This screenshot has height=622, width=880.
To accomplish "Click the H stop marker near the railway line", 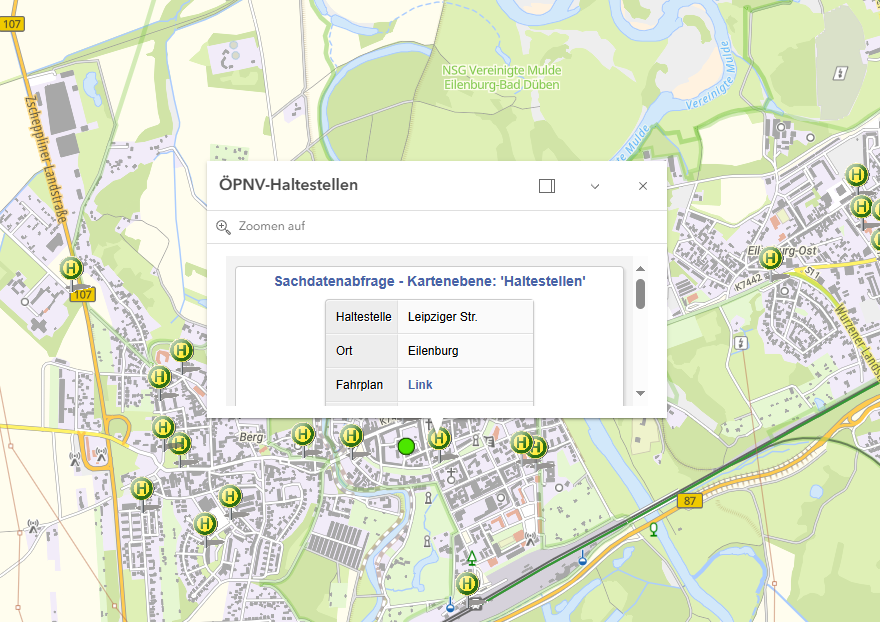I will [x=467, y=581].
